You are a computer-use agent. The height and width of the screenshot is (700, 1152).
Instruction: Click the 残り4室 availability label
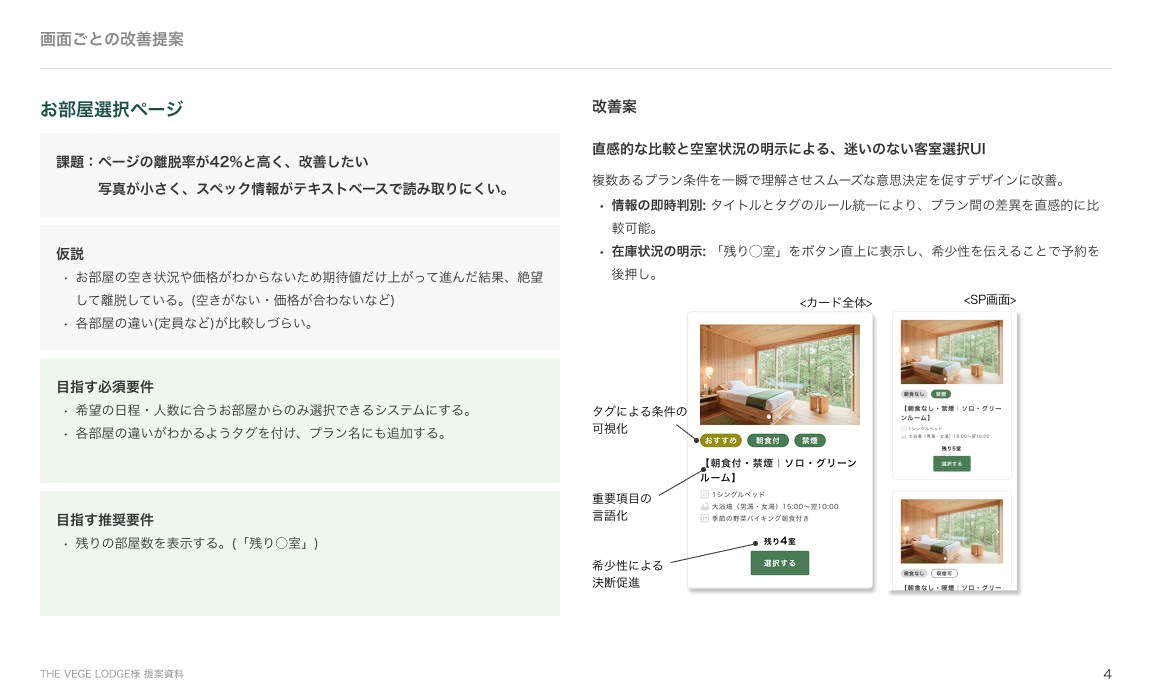[x=780, y=541]
